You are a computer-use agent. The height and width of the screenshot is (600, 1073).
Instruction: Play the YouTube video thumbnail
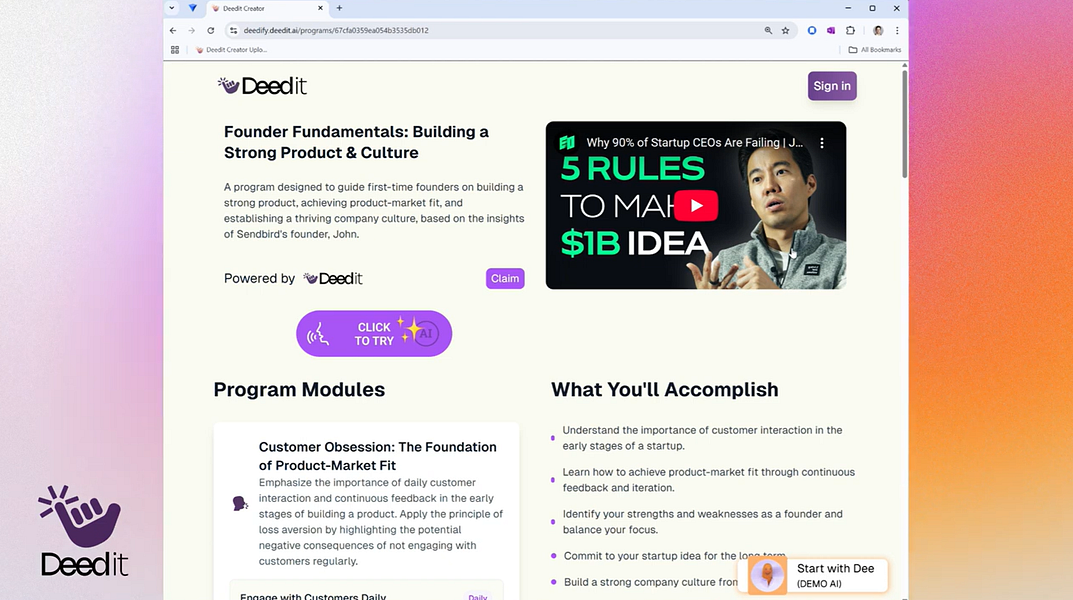(x=696, y=205)
